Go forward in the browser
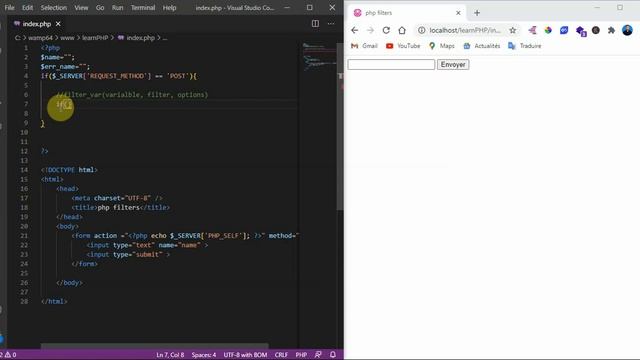 pyautogui.click(x=370, y=30)
